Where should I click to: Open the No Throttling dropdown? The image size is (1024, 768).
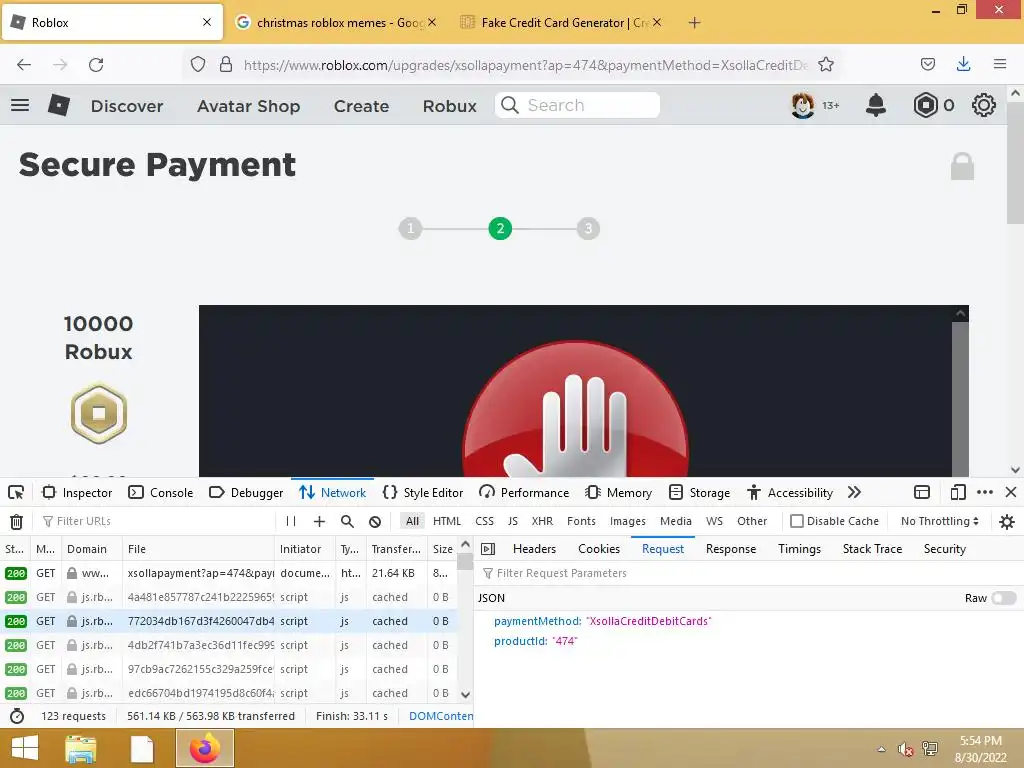939,521
